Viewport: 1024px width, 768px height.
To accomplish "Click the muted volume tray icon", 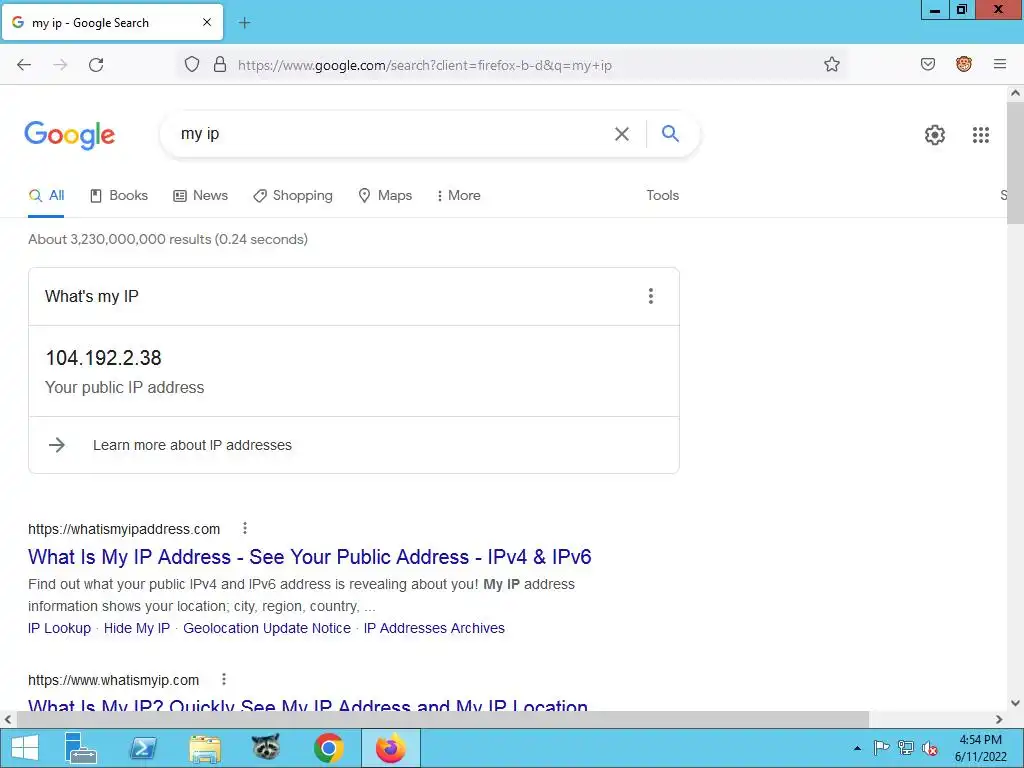I will (930, 748).
